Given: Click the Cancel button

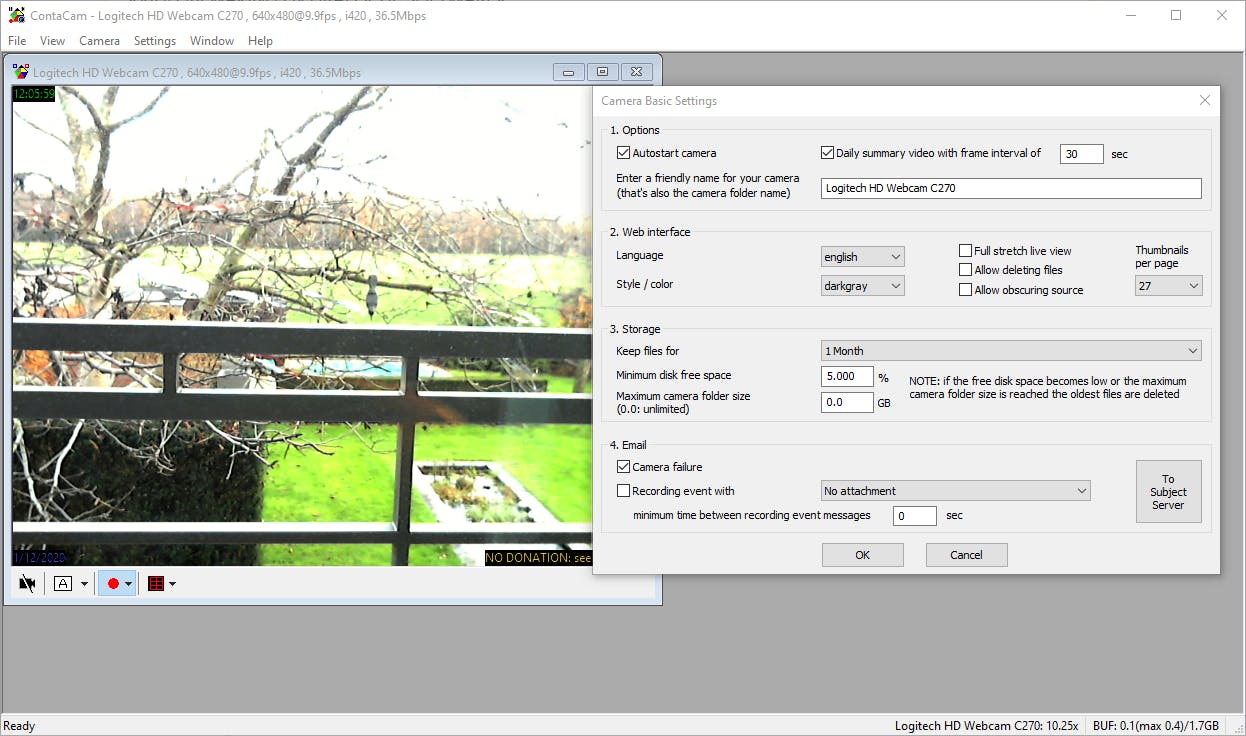Looking at the screenshot, I should pos(966,555).
